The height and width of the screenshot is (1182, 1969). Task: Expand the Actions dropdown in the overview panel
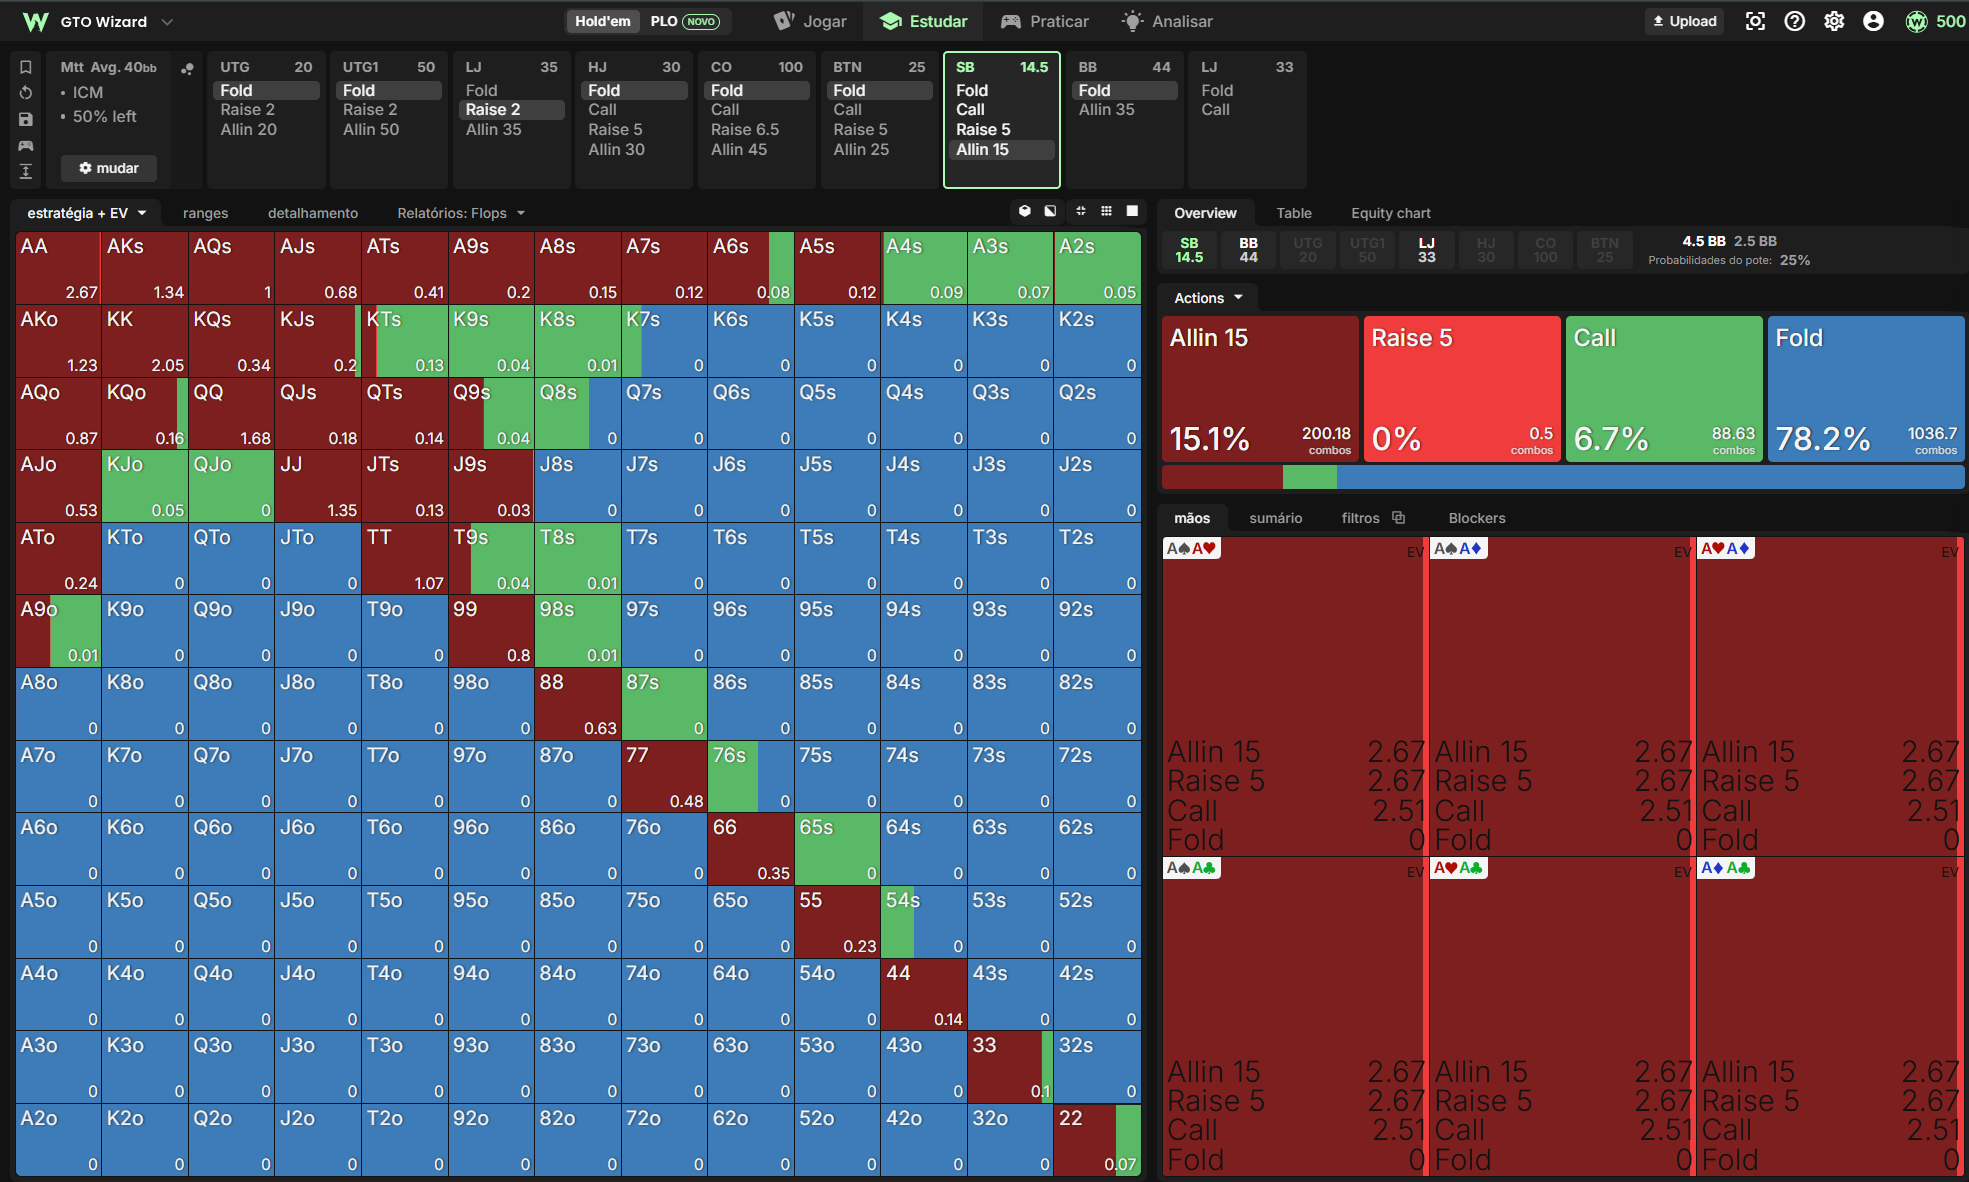click(x=1208, y=298)
